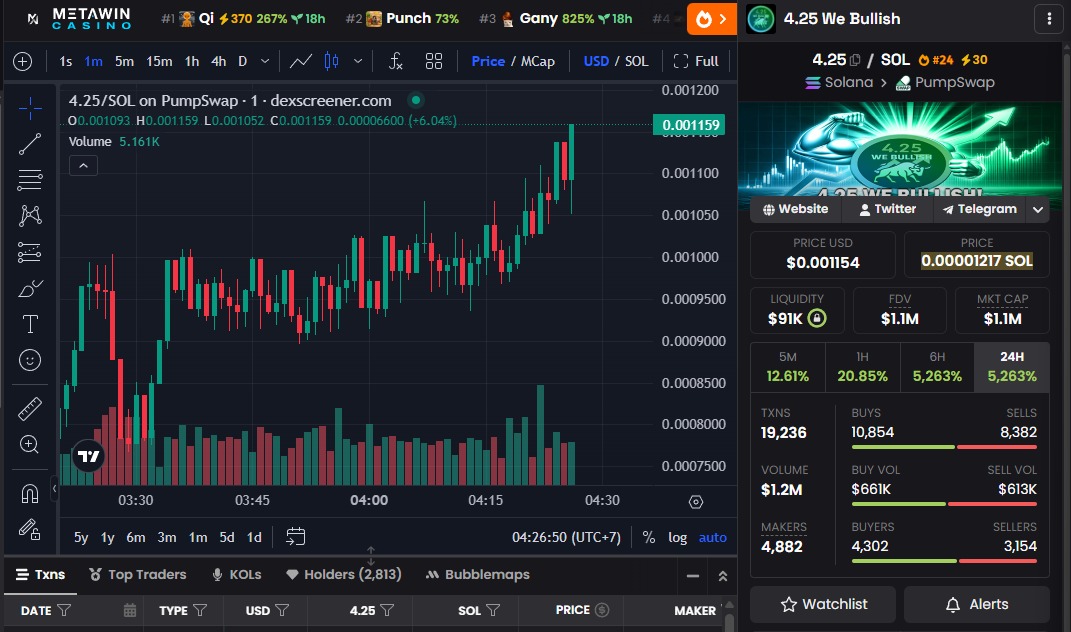Viewport: 1071px width, 632px height.
Task: Collapse the left drawing toolbar
Action: 55,489
